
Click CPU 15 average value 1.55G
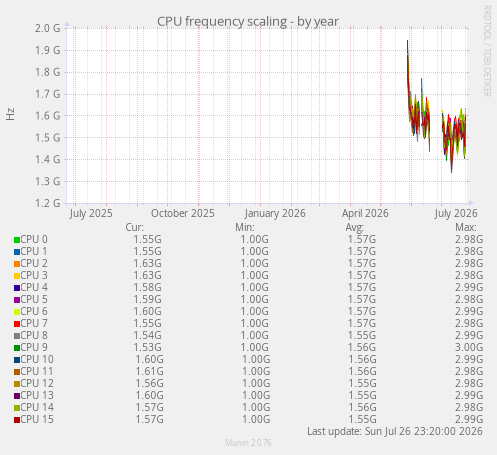[x=362, y=419]
